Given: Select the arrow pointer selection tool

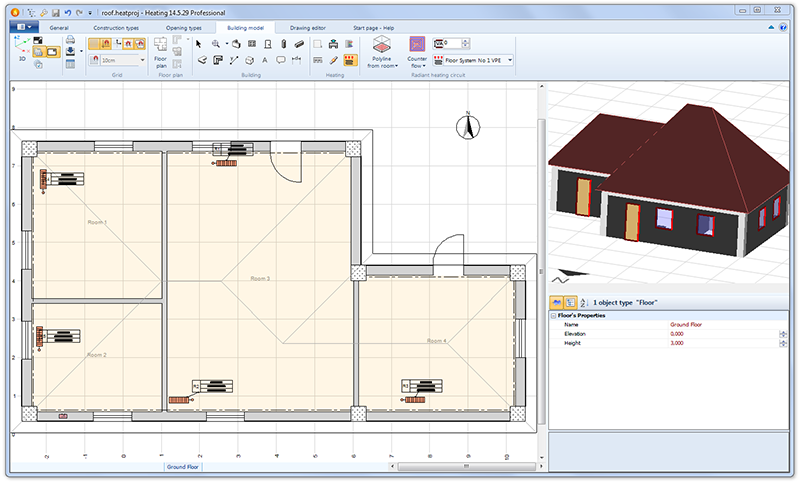Looking at the screenshot, I should click(x=200, y=44).
